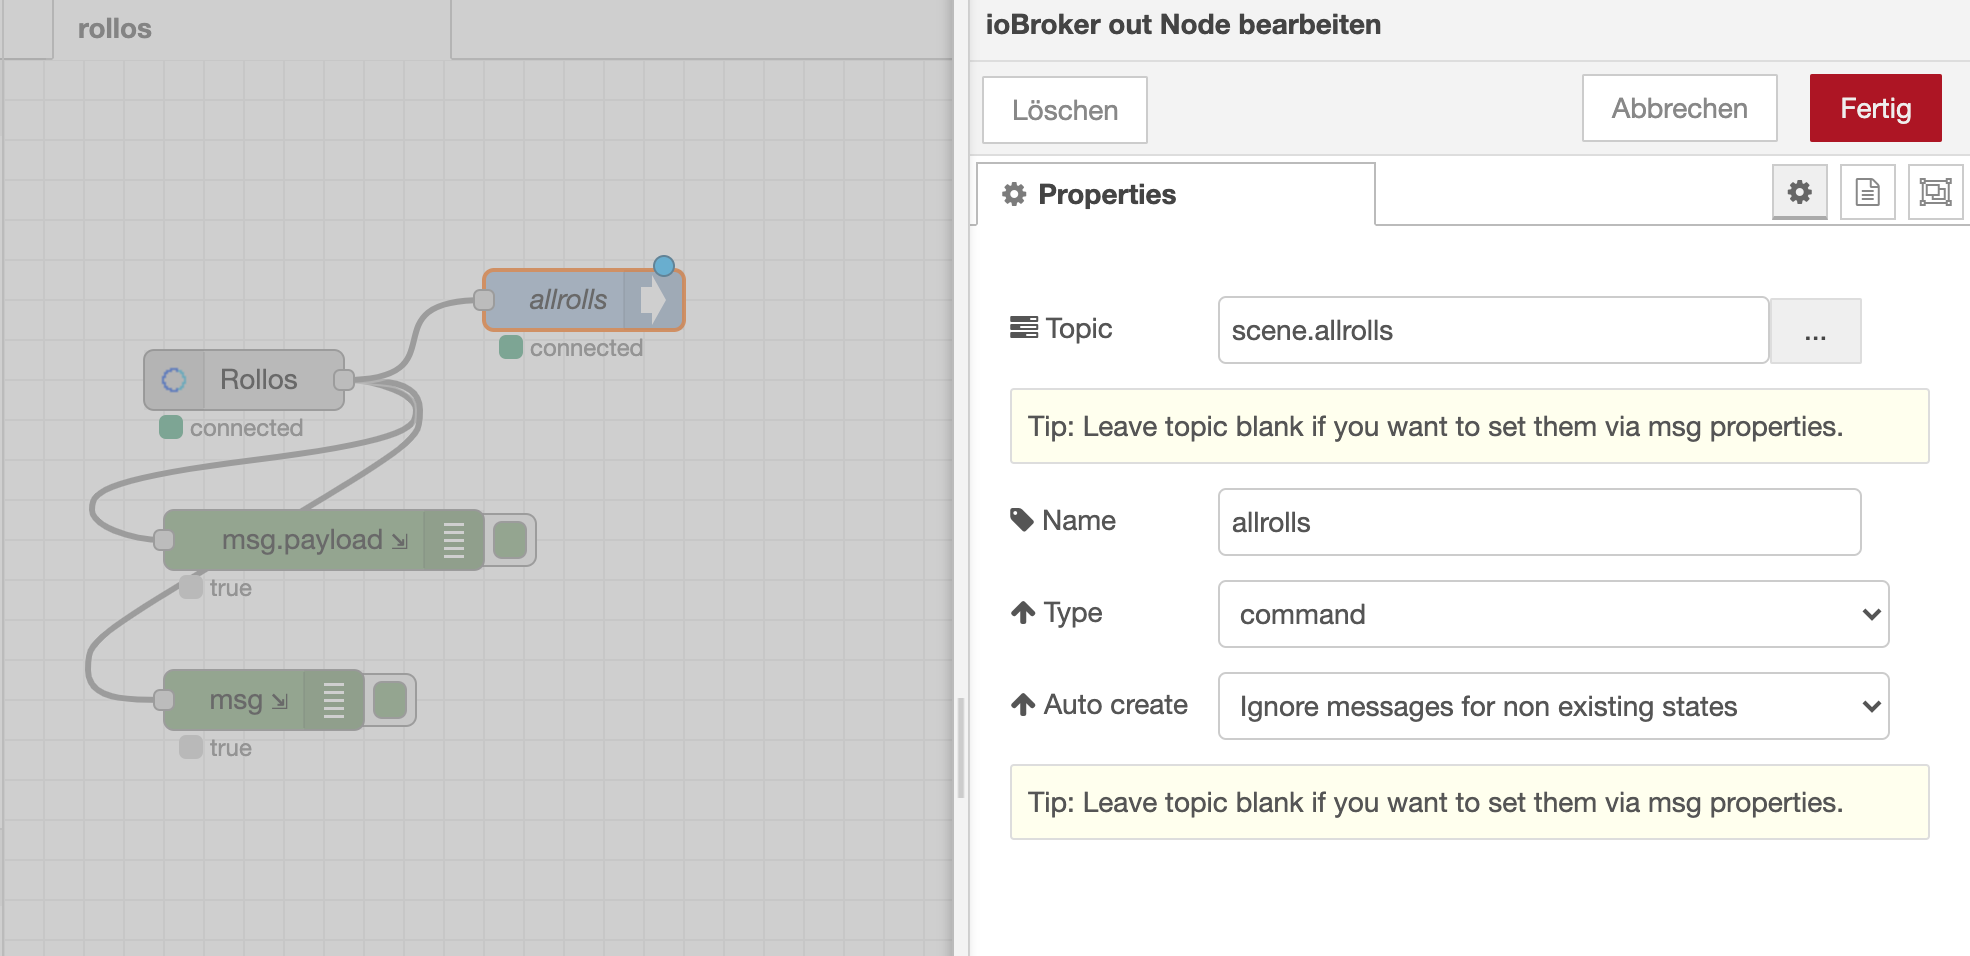Viewport: 1970px width, 956px height.
Task: Click the msg.payload debug list icon
Action: point(453,540)
